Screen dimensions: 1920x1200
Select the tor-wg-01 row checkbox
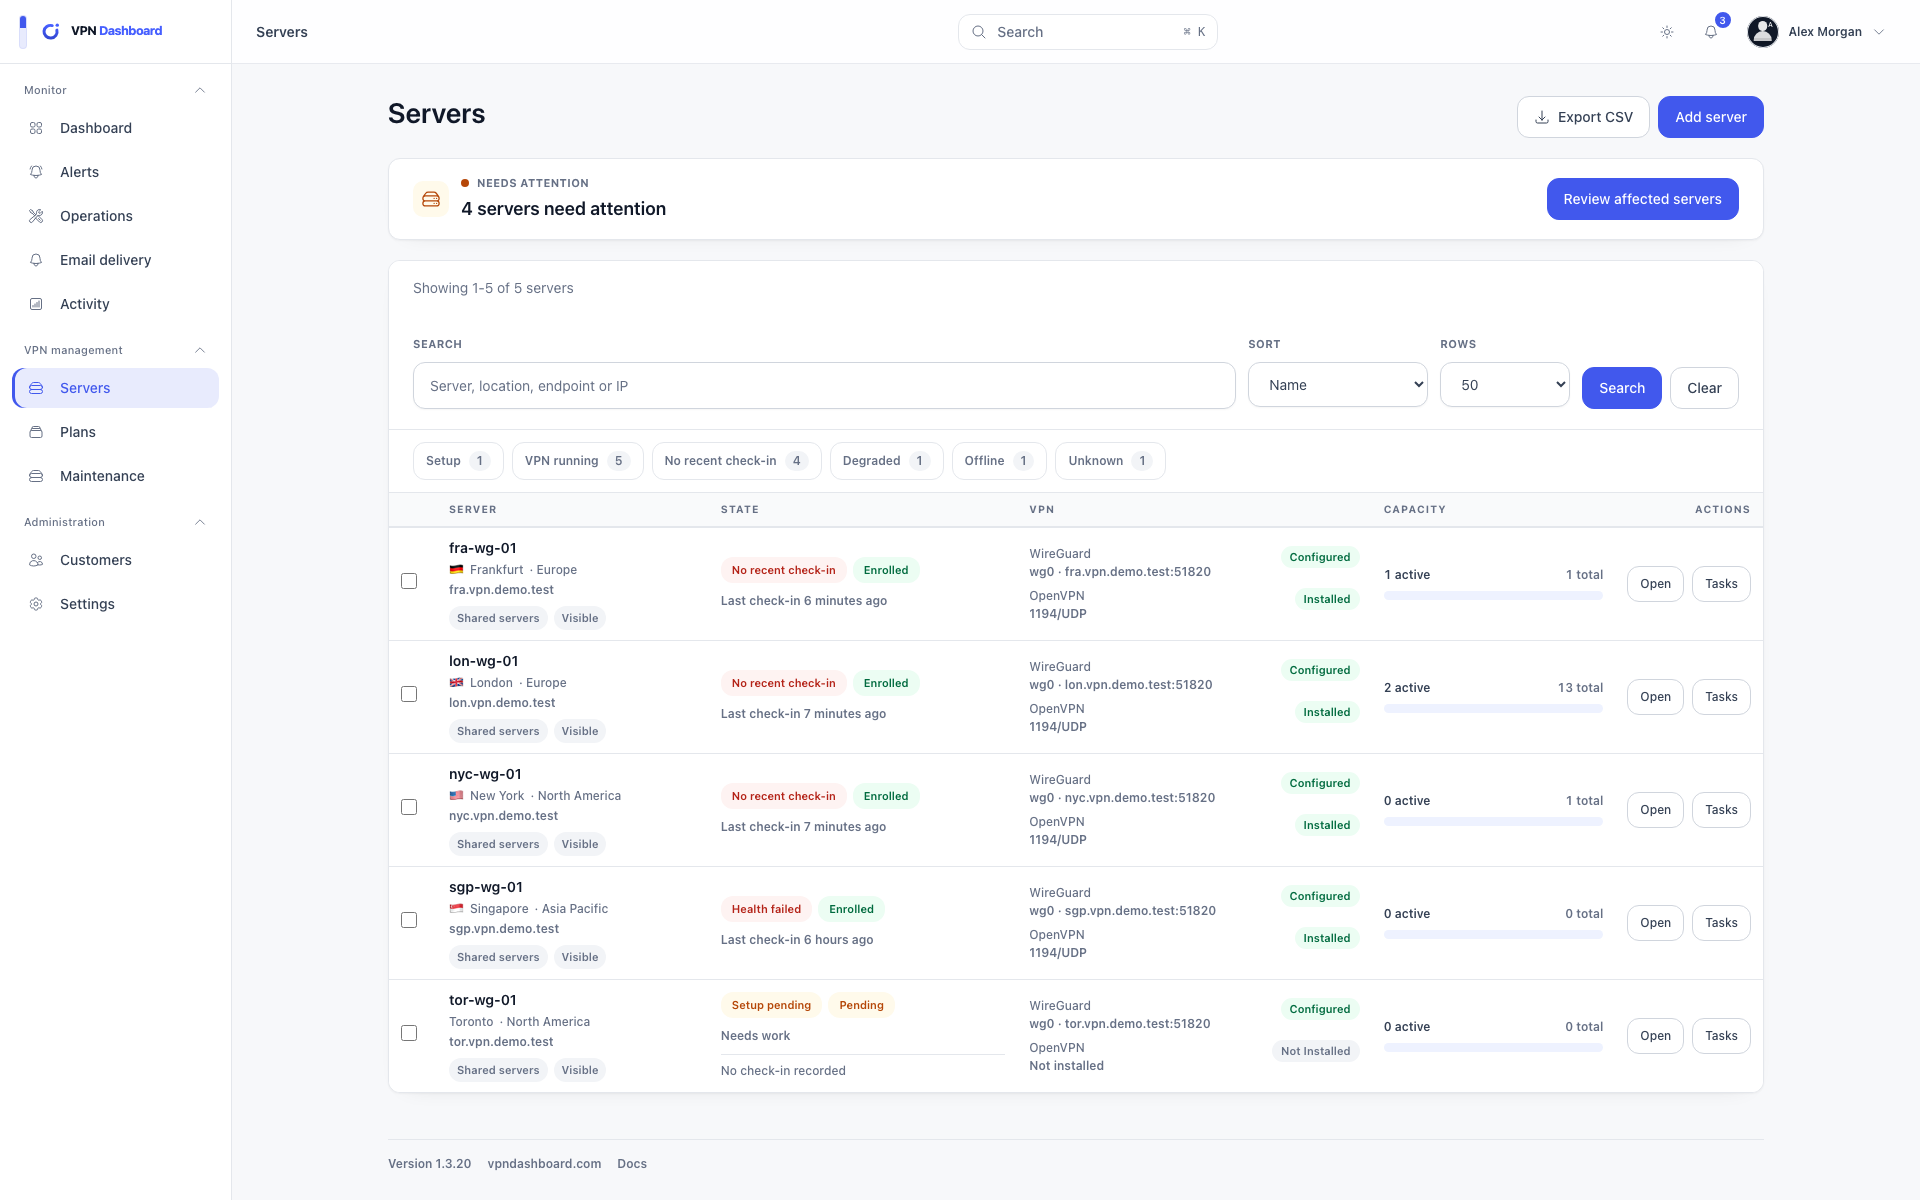[x=409, y=1033]
